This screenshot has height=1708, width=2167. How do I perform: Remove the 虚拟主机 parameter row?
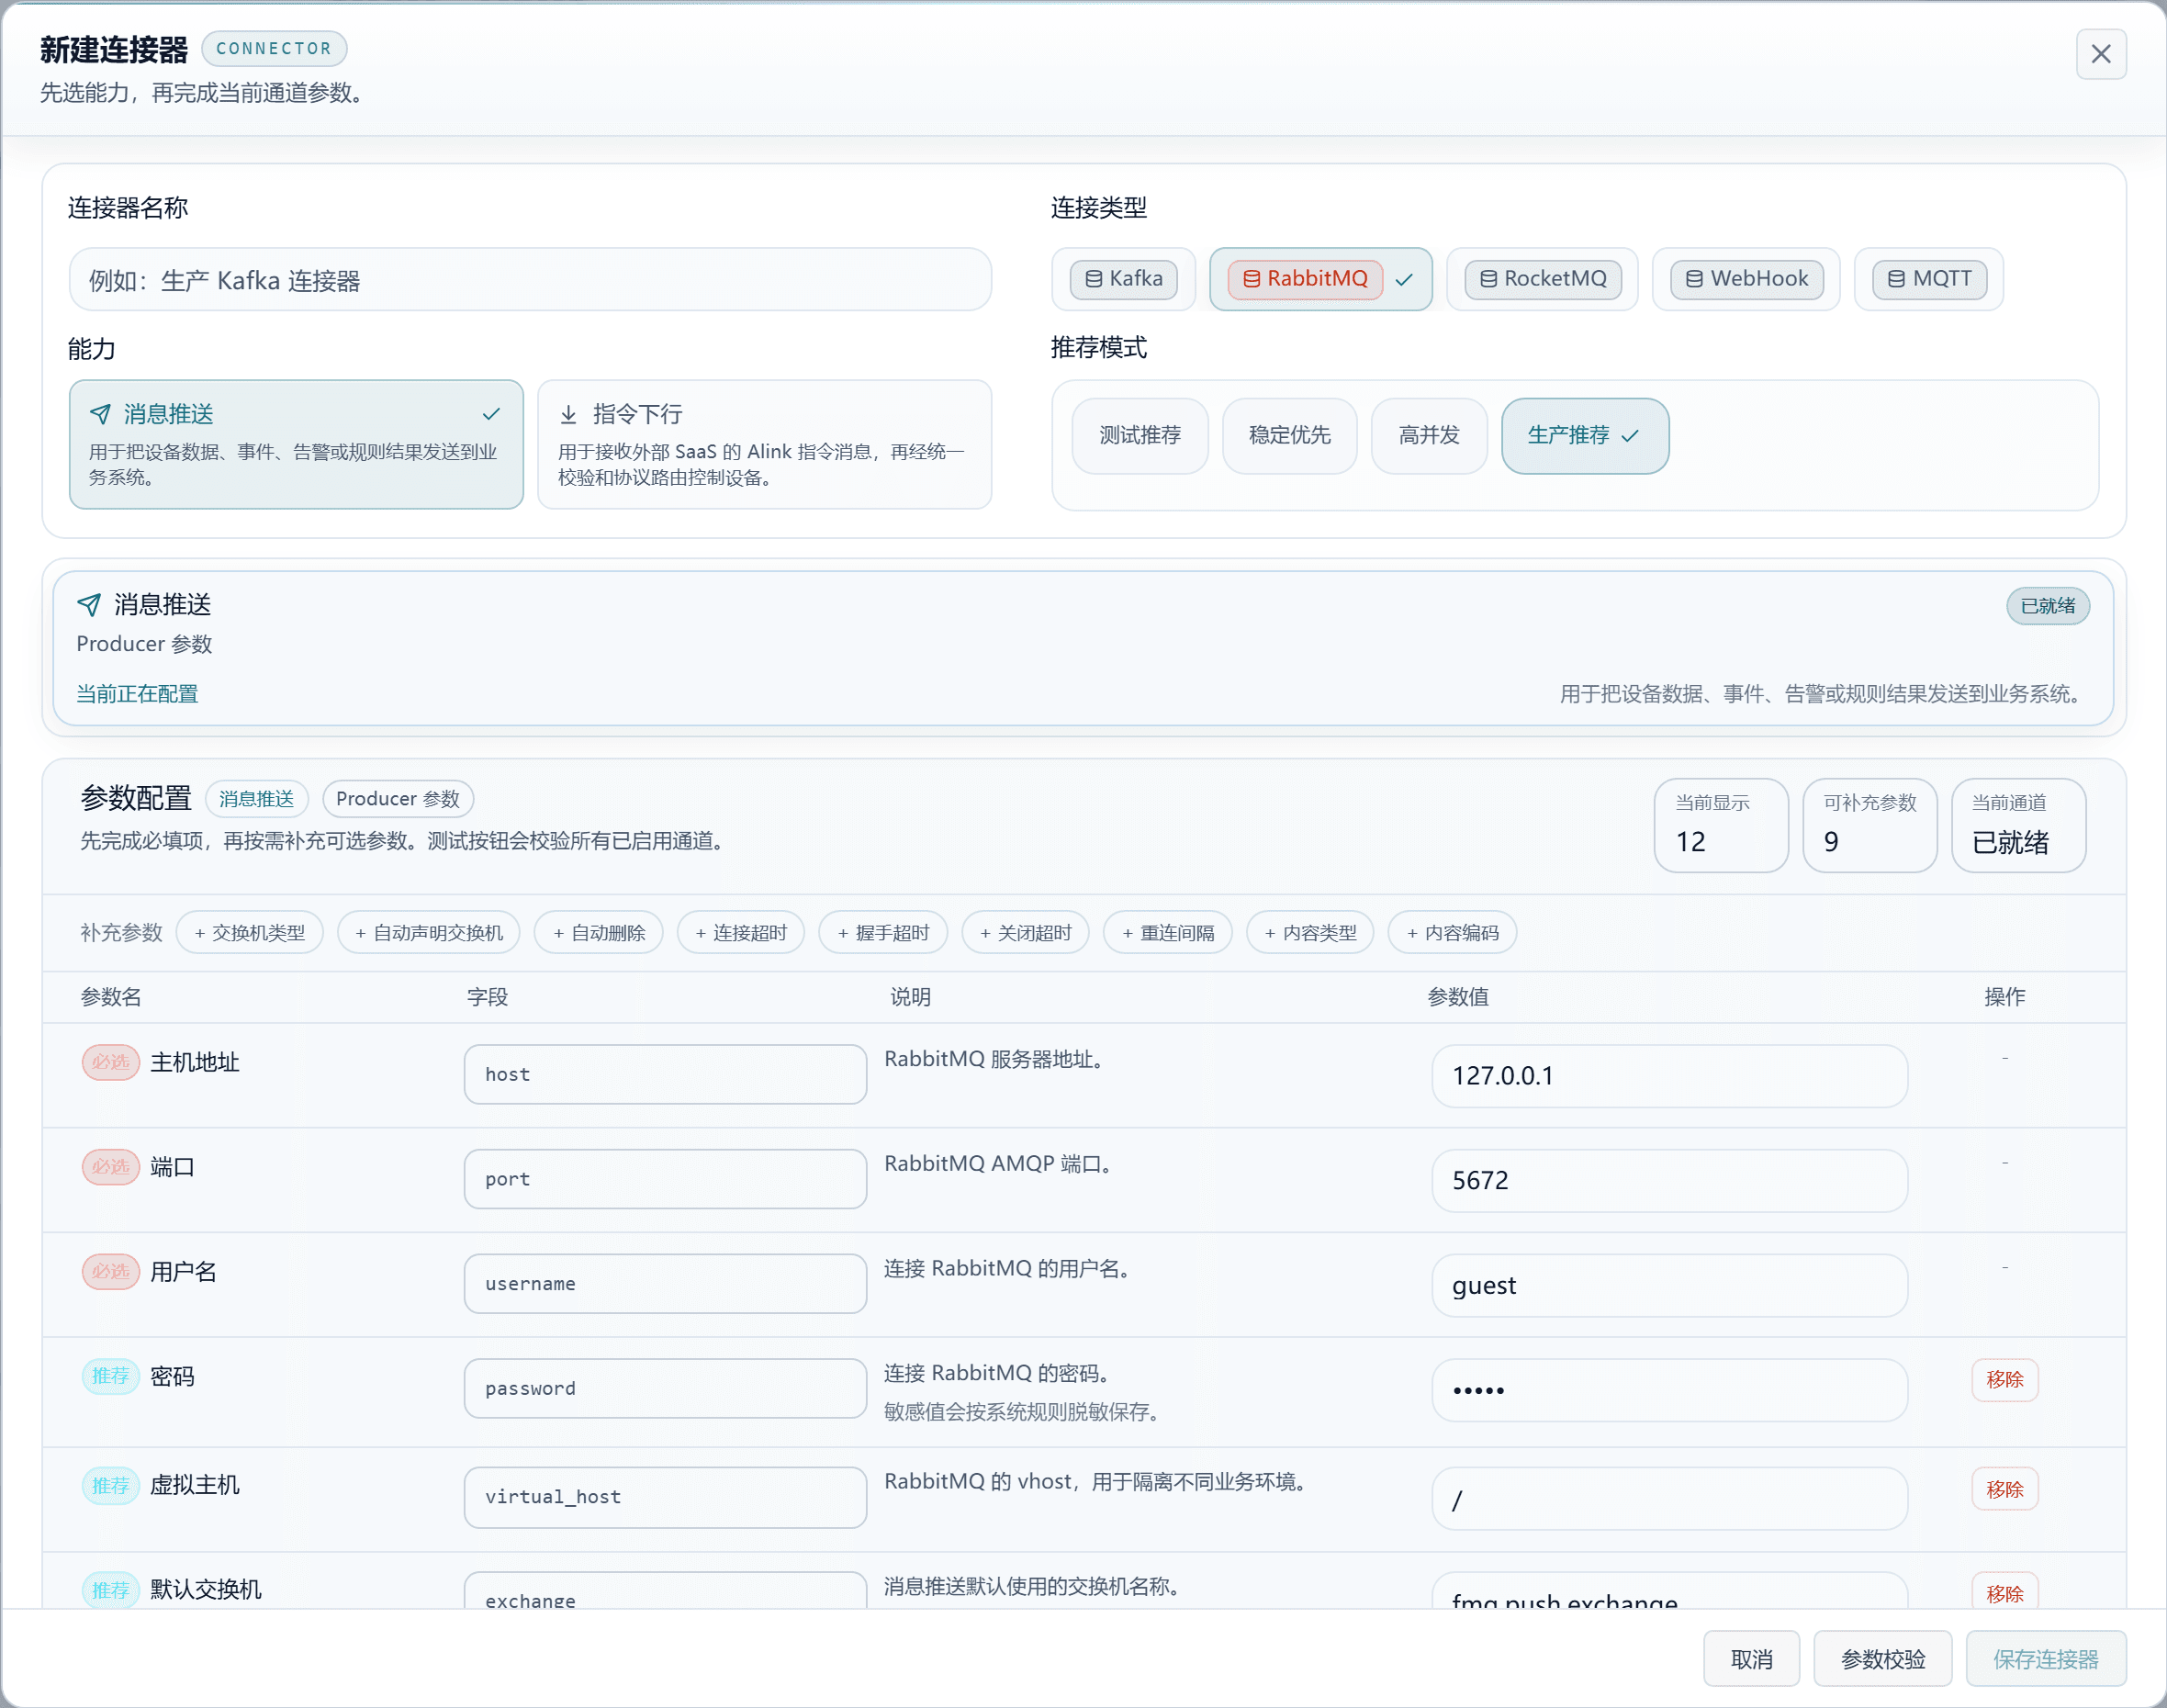point(2004,1490)
